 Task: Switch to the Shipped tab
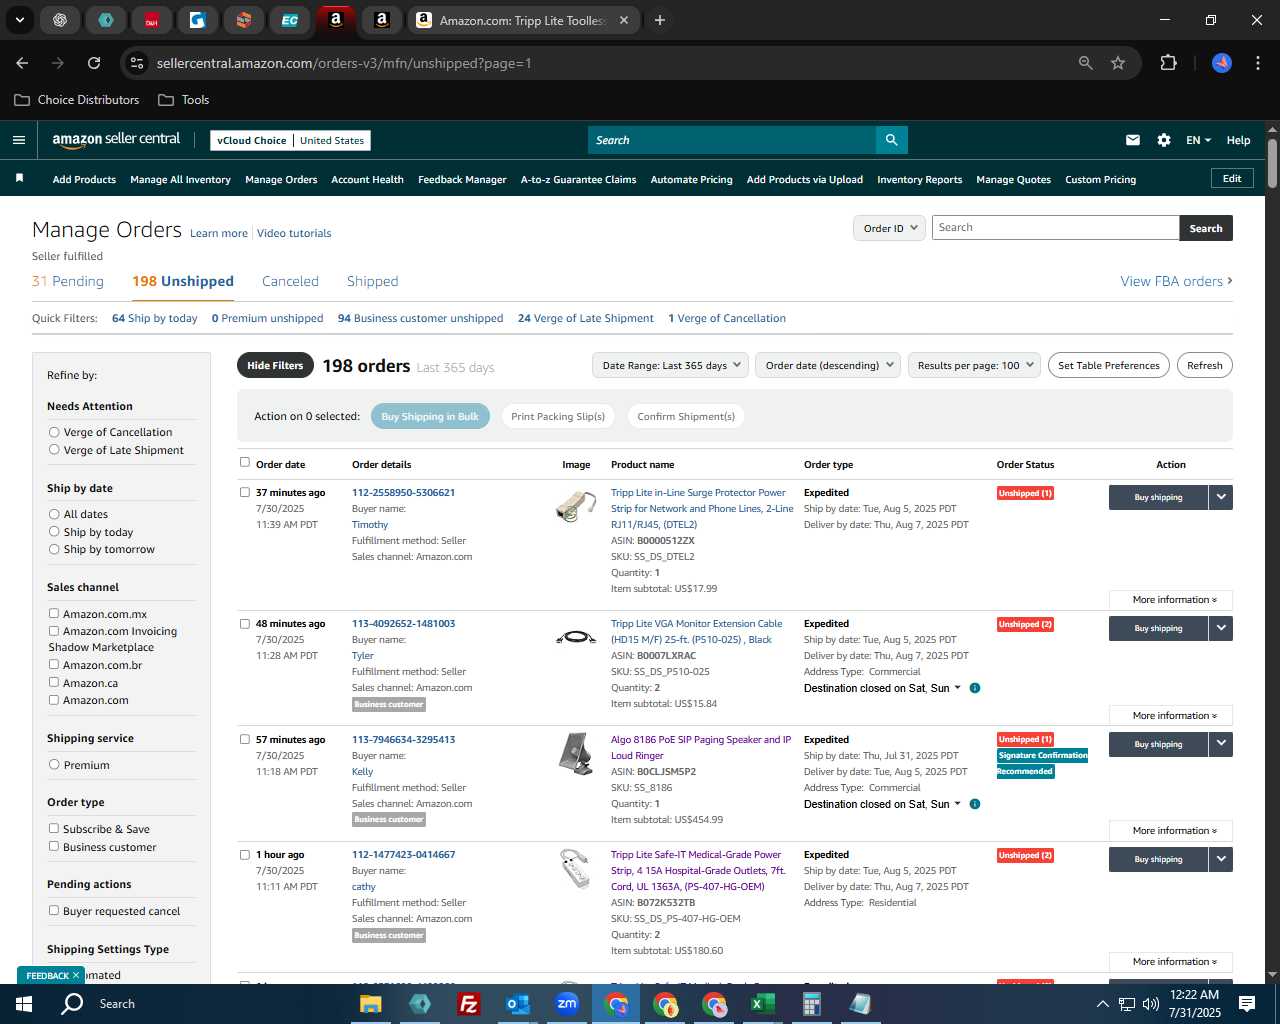(372, 282)
